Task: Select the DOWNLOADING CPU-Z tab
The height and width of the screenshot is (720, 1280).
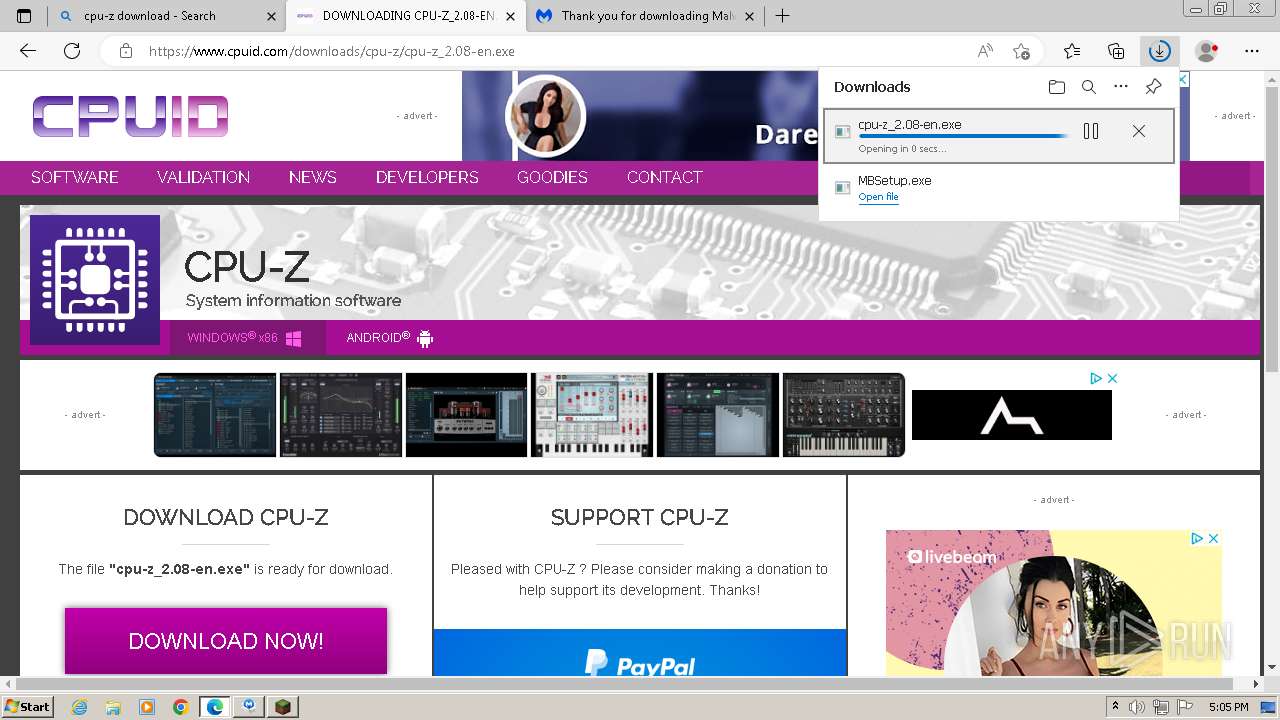Action: [406, 16]
